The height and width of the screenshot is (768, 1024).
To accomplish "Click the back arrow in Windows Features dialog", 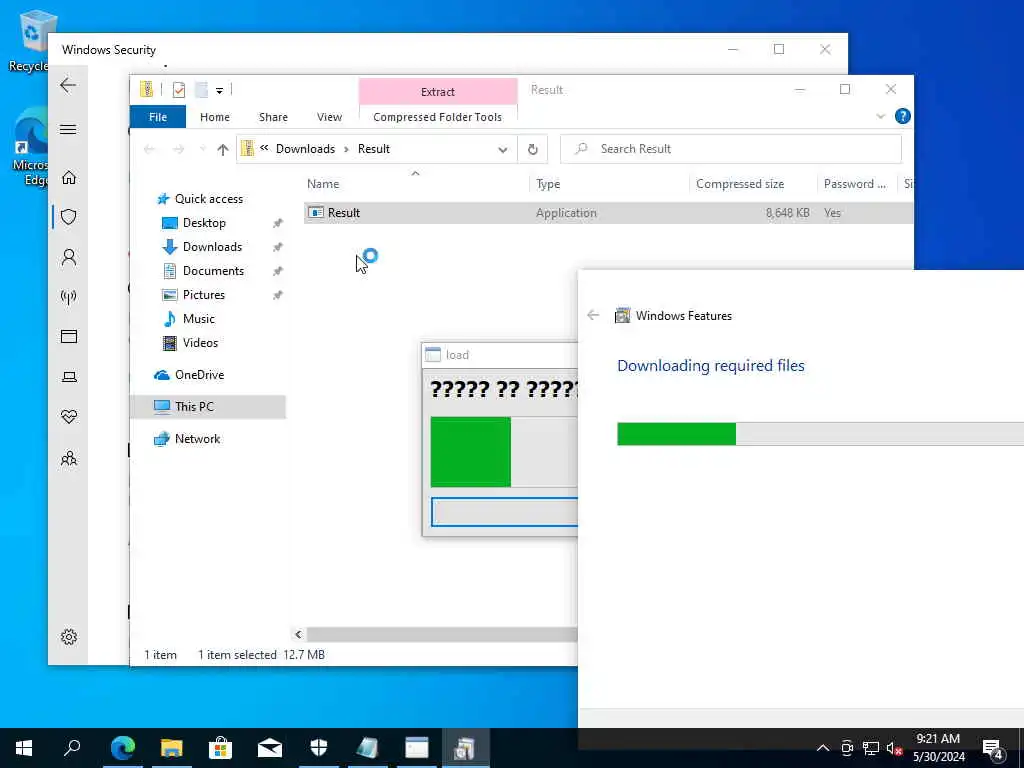I will point(593,315).
